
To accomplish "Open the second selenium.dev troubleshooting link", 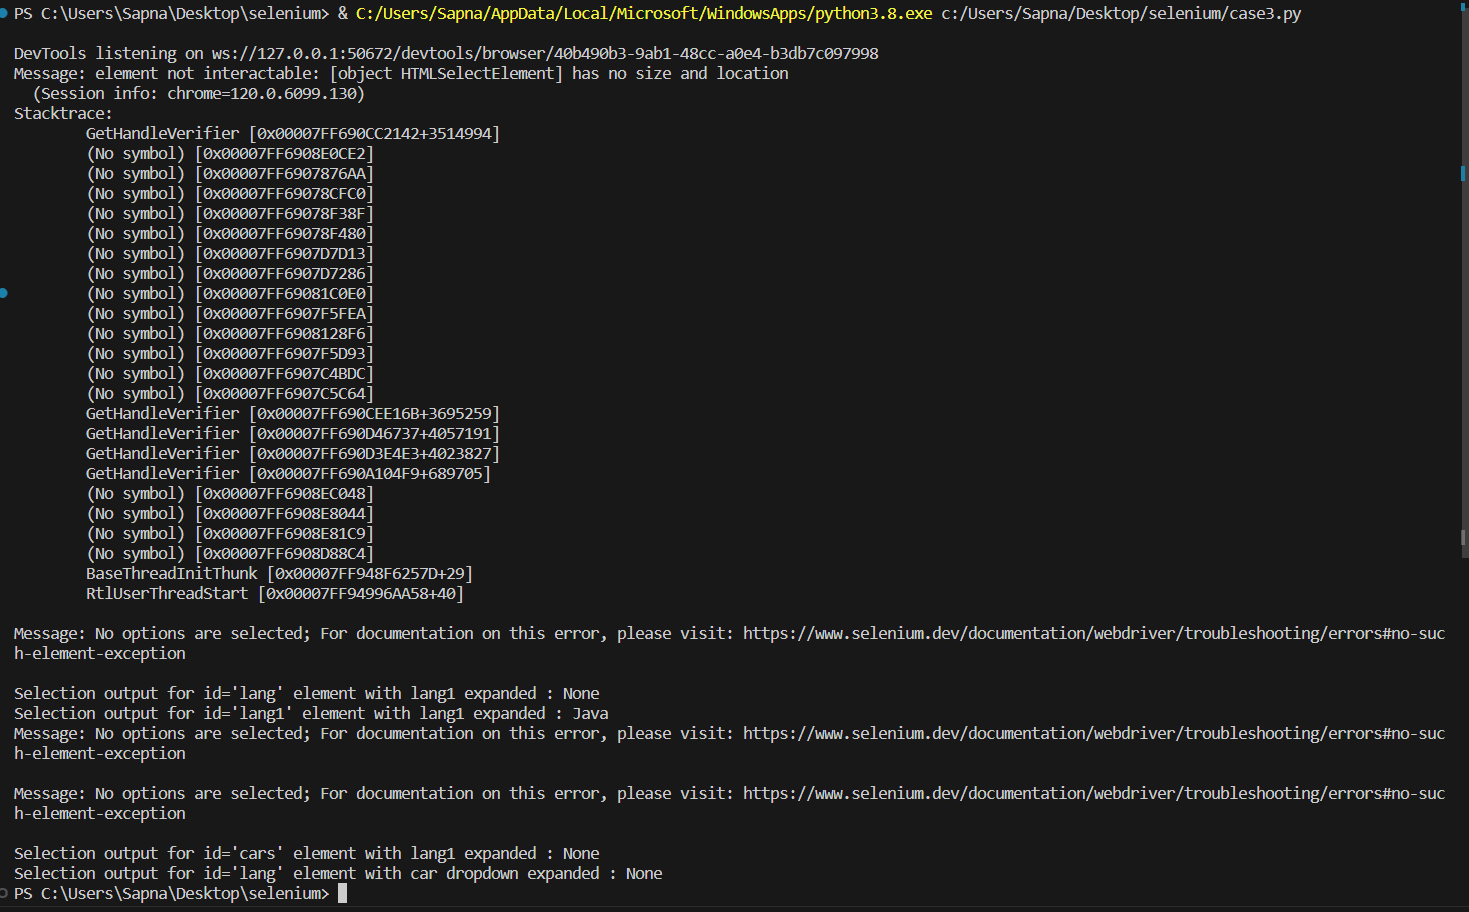I will pos(1090,733).
